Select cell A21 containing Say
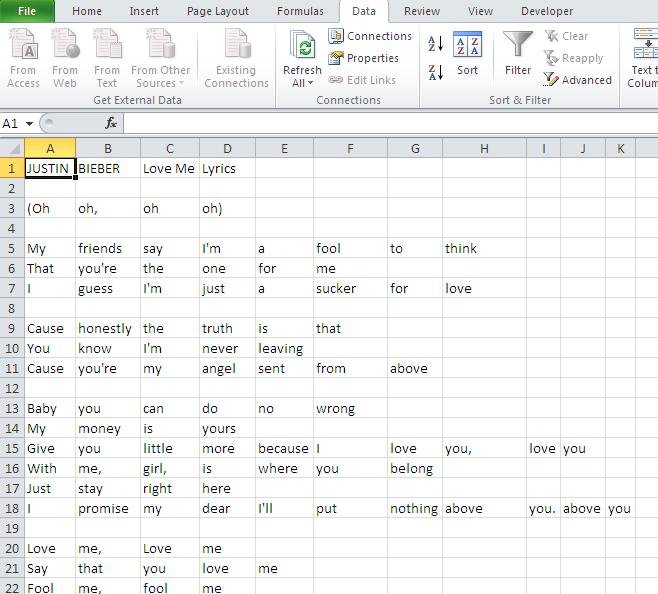Screen dimensions: 658x594 click(x=50, y=569)
